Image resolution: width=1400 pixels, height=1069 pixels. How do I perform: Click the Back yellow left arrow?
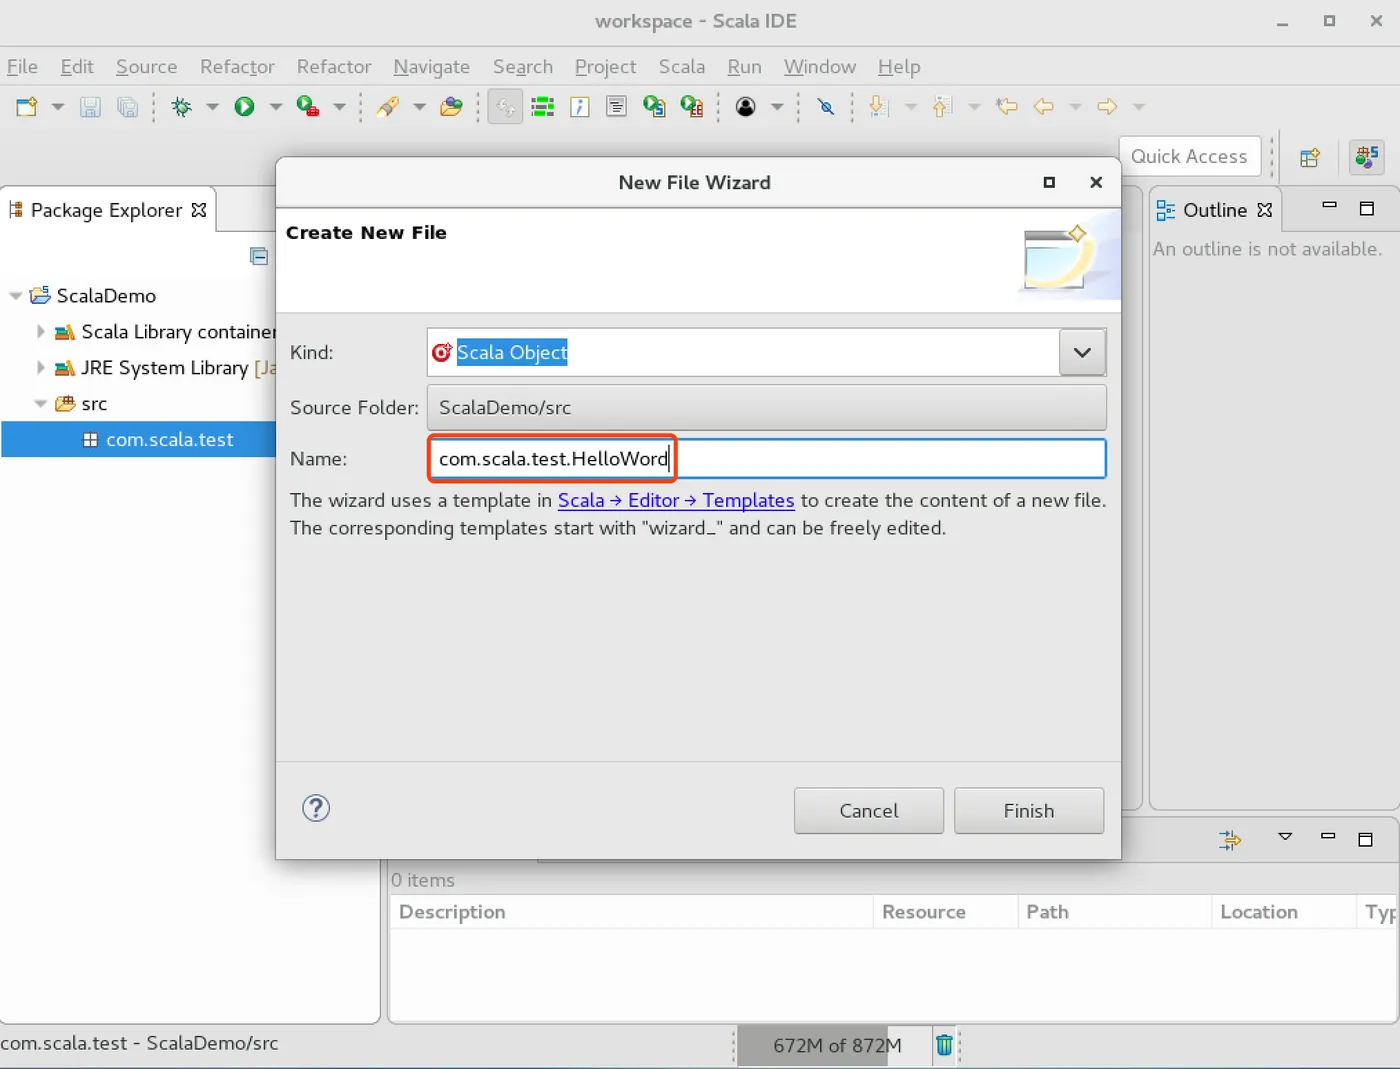(1043, 106)
